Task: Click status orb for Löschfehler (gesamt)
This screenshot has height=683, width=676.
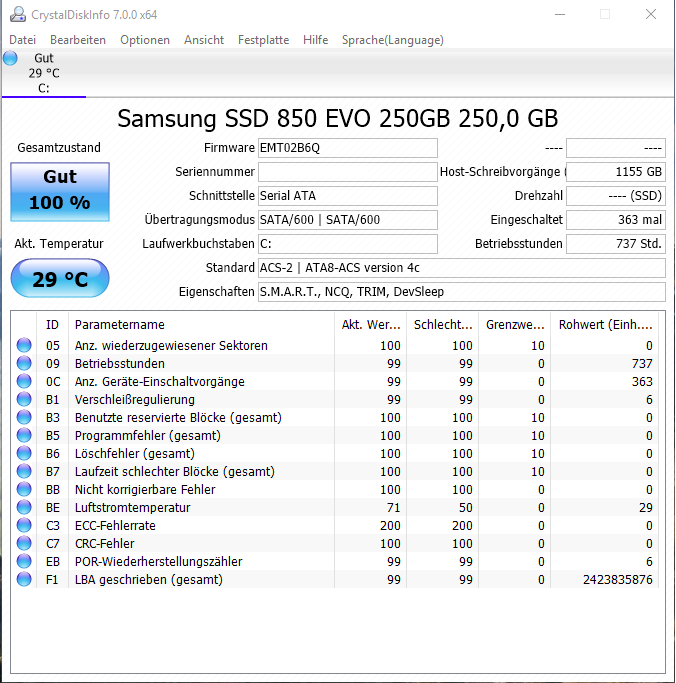Action: click(24, 453)
